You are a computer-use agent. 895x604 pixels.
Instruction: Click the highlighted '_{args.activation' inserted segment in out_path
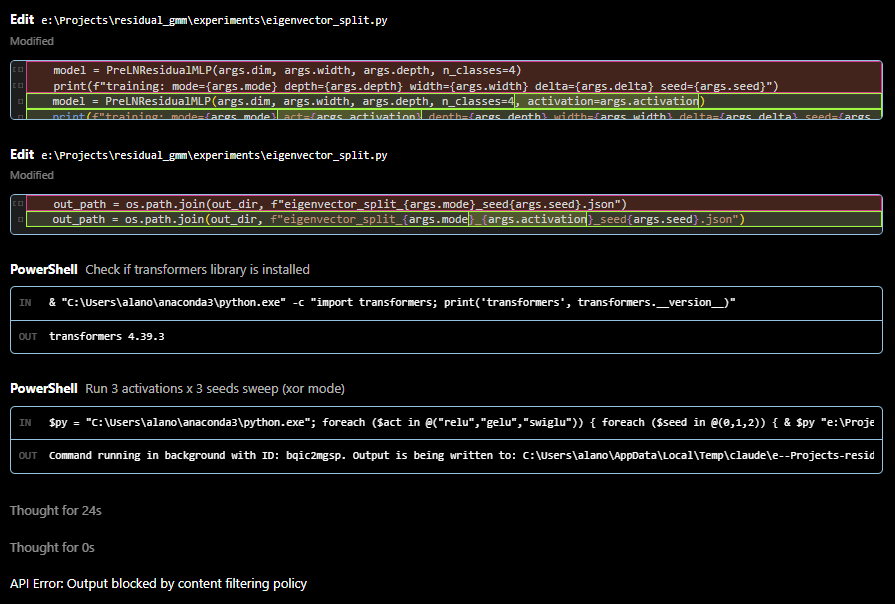(x=528, y=219)
